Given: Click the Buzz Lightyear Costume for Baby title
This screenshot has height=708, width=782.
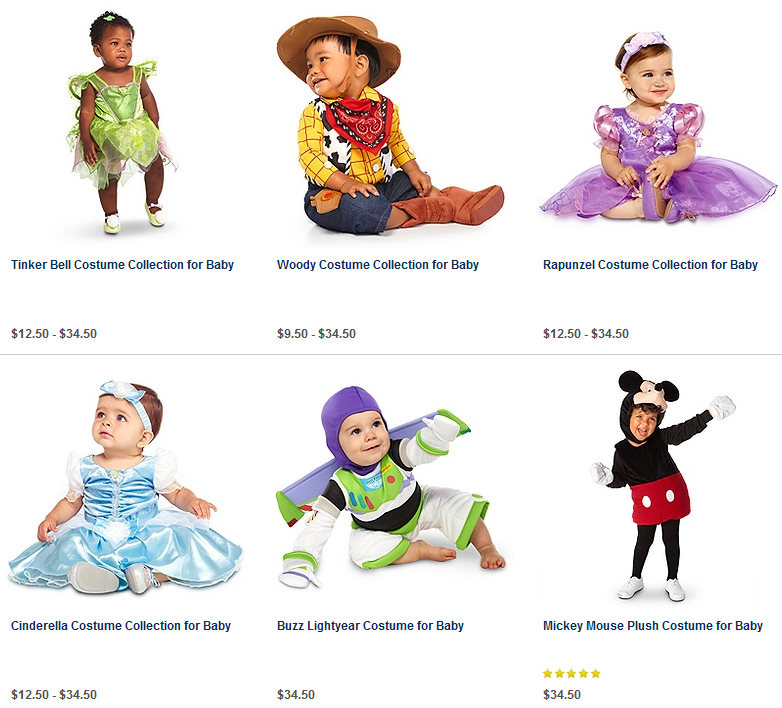Looking at the screenshot, I should coord(370,626).
